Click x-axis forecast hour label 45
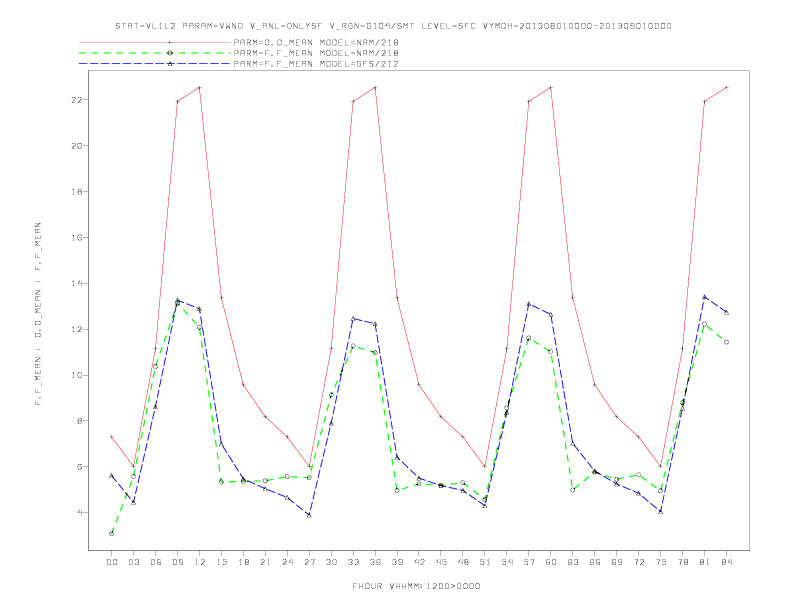 [x=441, y=562]
